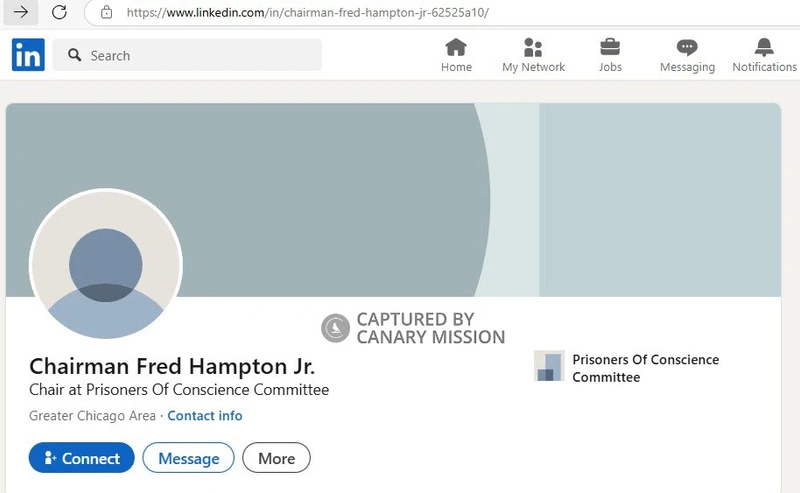Click the Jobs label in navigation
Viewport: 800px width, 493px height.
pyautogui.click(x=610, y=67)
